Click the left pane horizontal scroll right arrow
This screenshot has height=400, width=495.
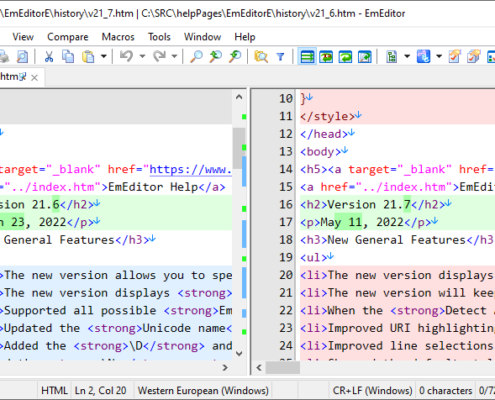pyautogui.click(x=225, y=368)
